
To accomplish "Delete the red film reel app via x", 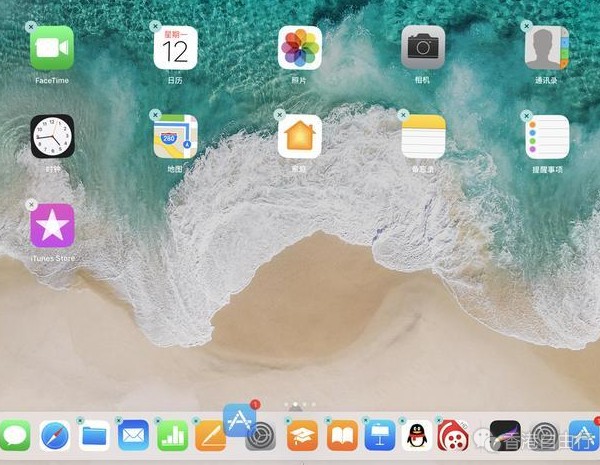I will (439, 421).
